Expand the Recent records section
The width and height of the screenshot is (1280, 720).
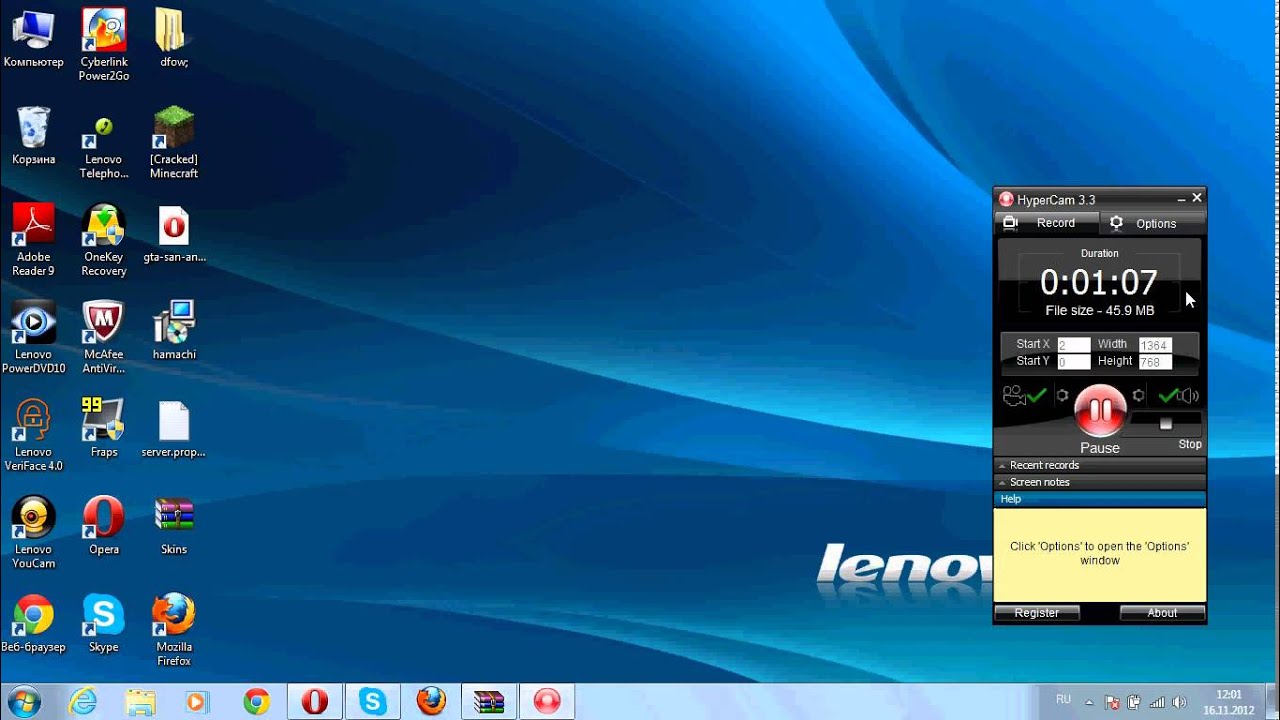point(1100,465)
